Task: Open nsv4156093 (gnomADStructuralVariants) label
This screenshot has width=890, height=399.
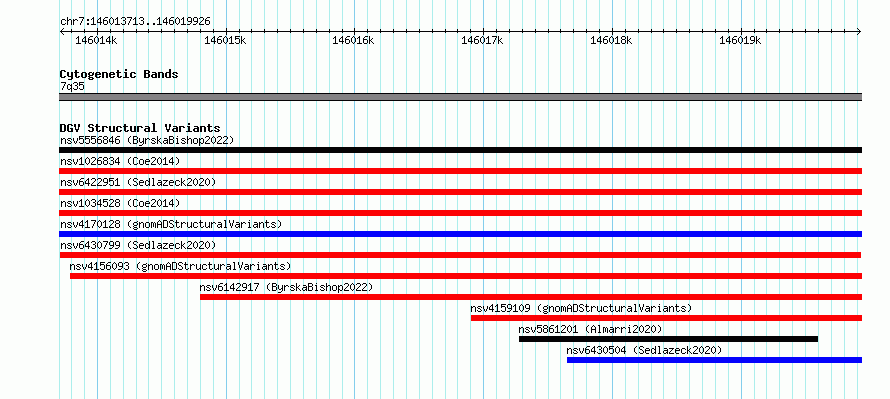Action: click(180, 266)
